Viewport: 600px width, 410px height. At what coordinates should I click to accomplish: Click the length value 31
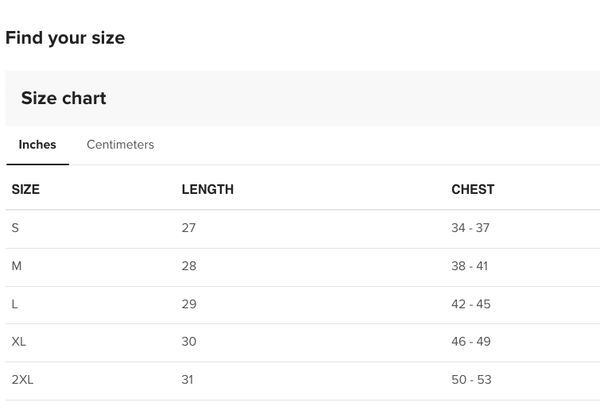(x=188, y=380)
